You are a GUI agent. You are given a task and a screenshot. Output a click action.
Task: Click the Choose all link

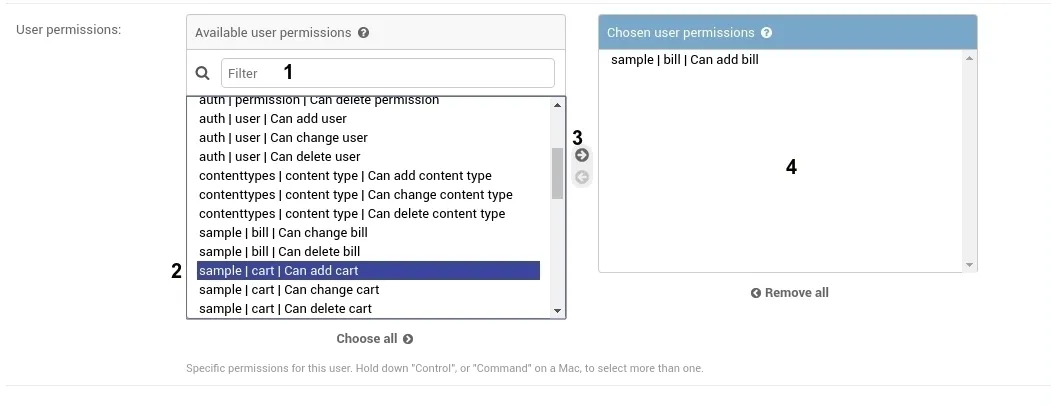tap(374, 339)
